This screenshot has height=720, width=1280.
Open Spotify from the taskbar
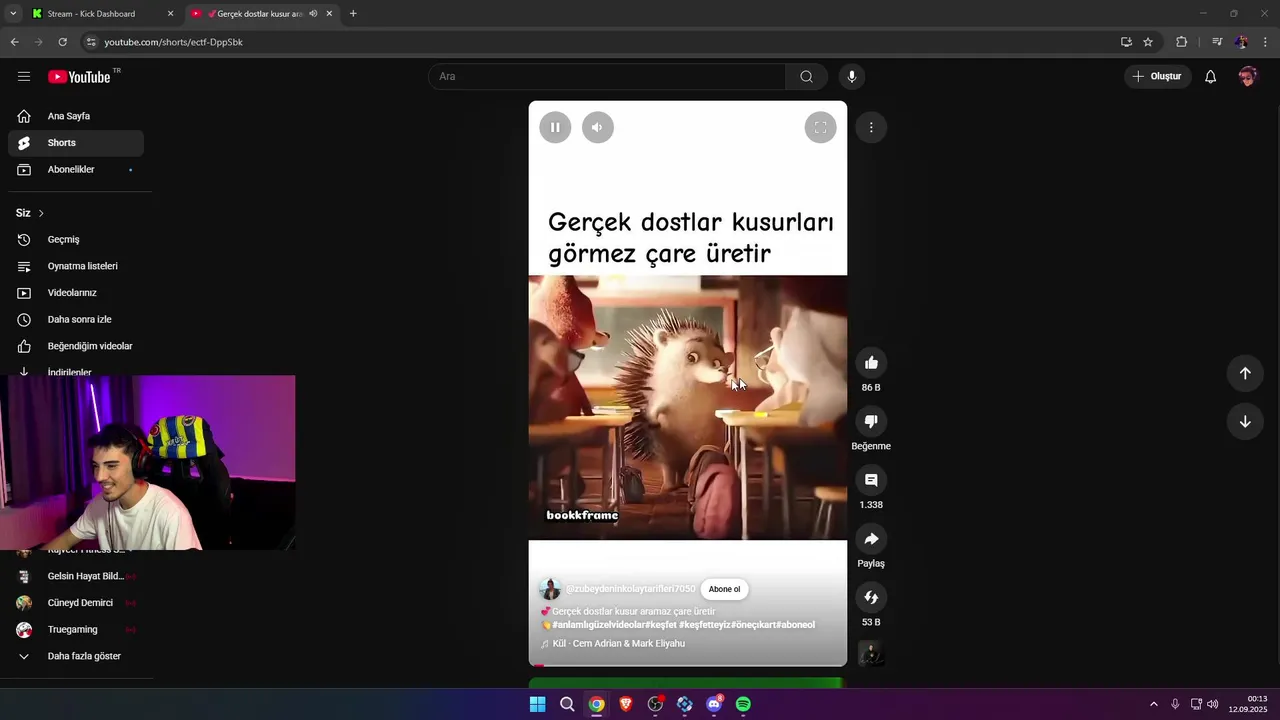pos(743,704)
